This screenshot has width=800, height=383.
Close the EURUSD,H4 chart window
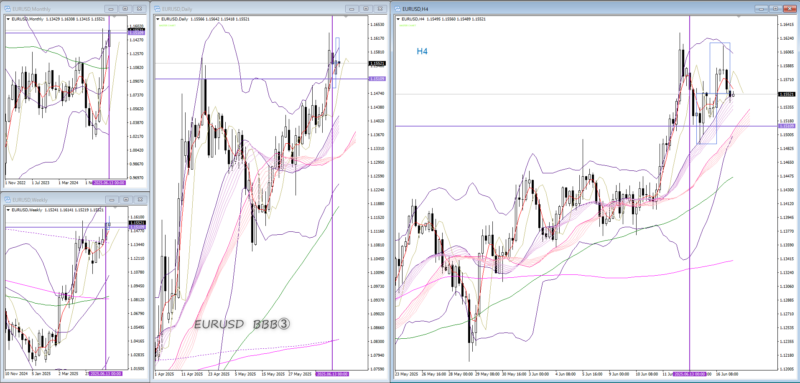[x=789, y=9]
